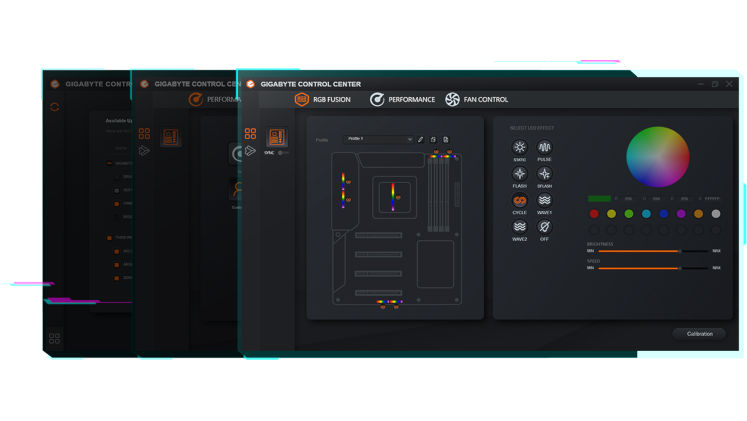Viewport: 747px width, 421px height.
Task: Click the hex color code field
Action: point(712,199)
